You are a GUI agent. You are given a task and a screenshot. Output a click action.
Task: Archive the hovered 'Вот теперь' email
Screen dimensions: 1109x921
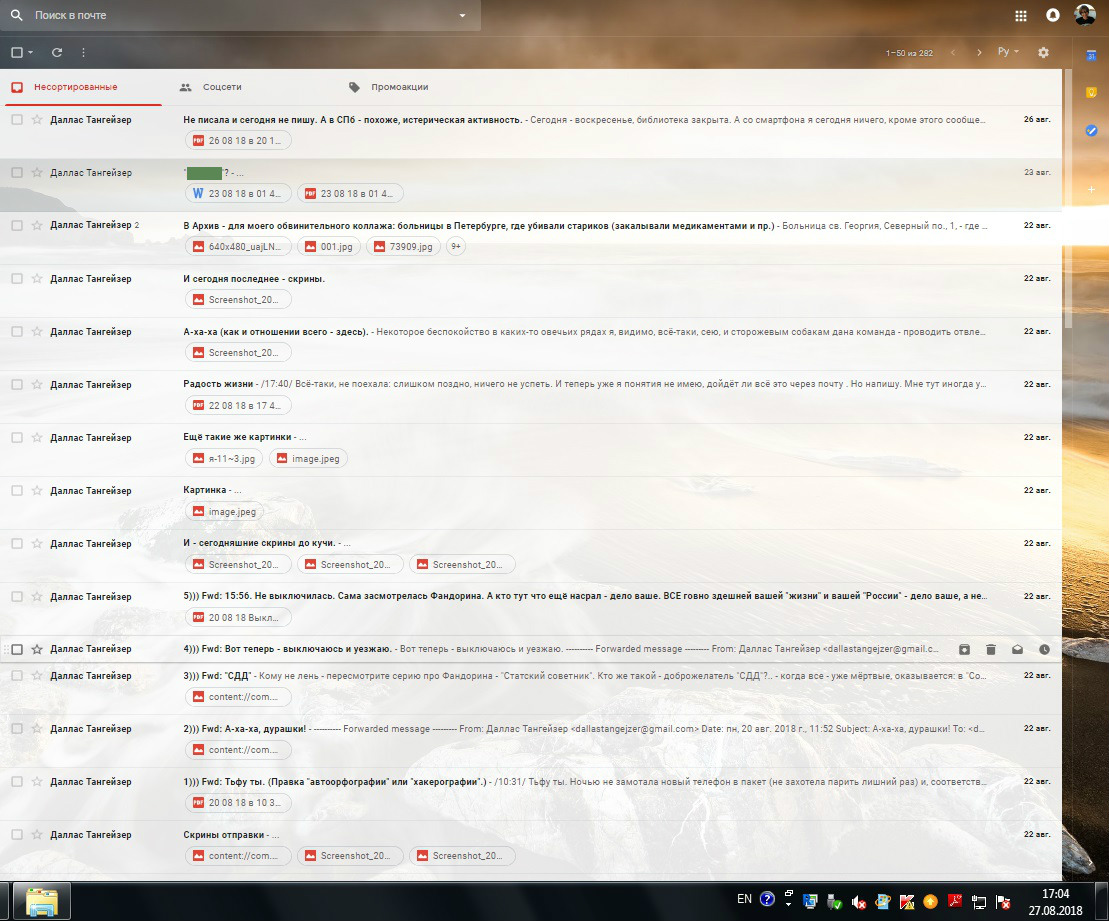(x=964, y=649)
